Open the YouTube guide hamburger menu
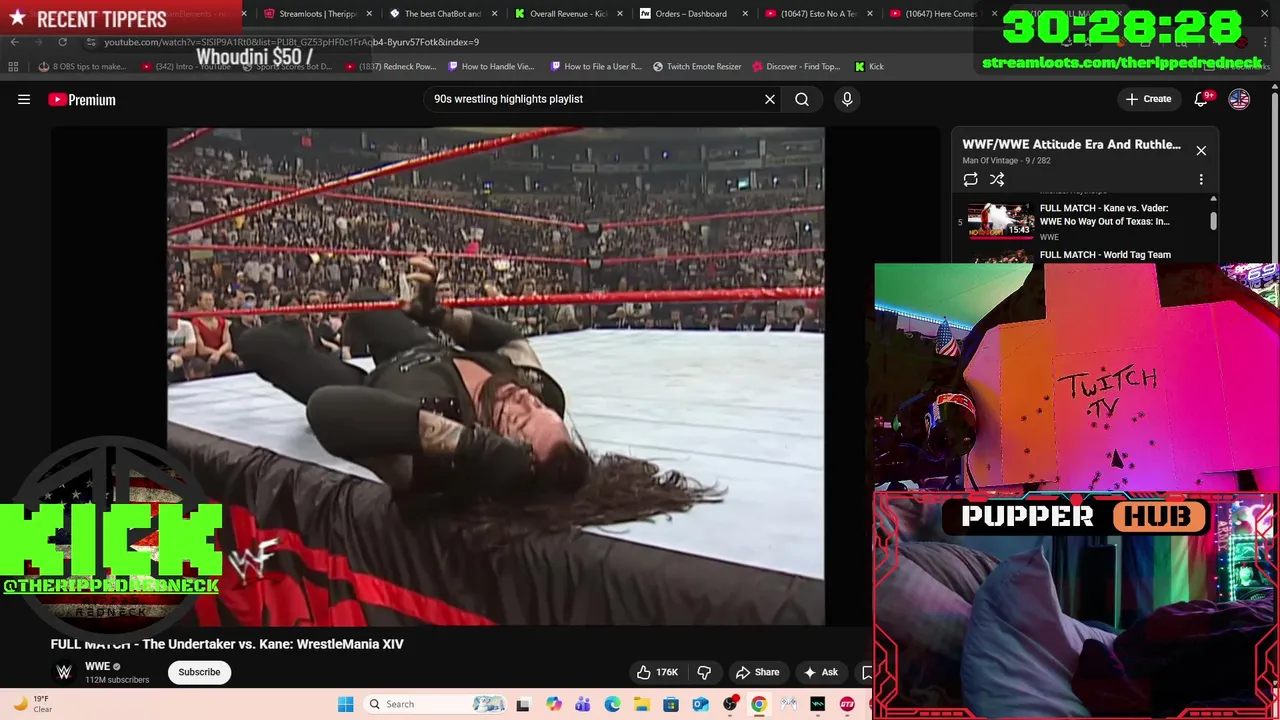 (24, 99)
